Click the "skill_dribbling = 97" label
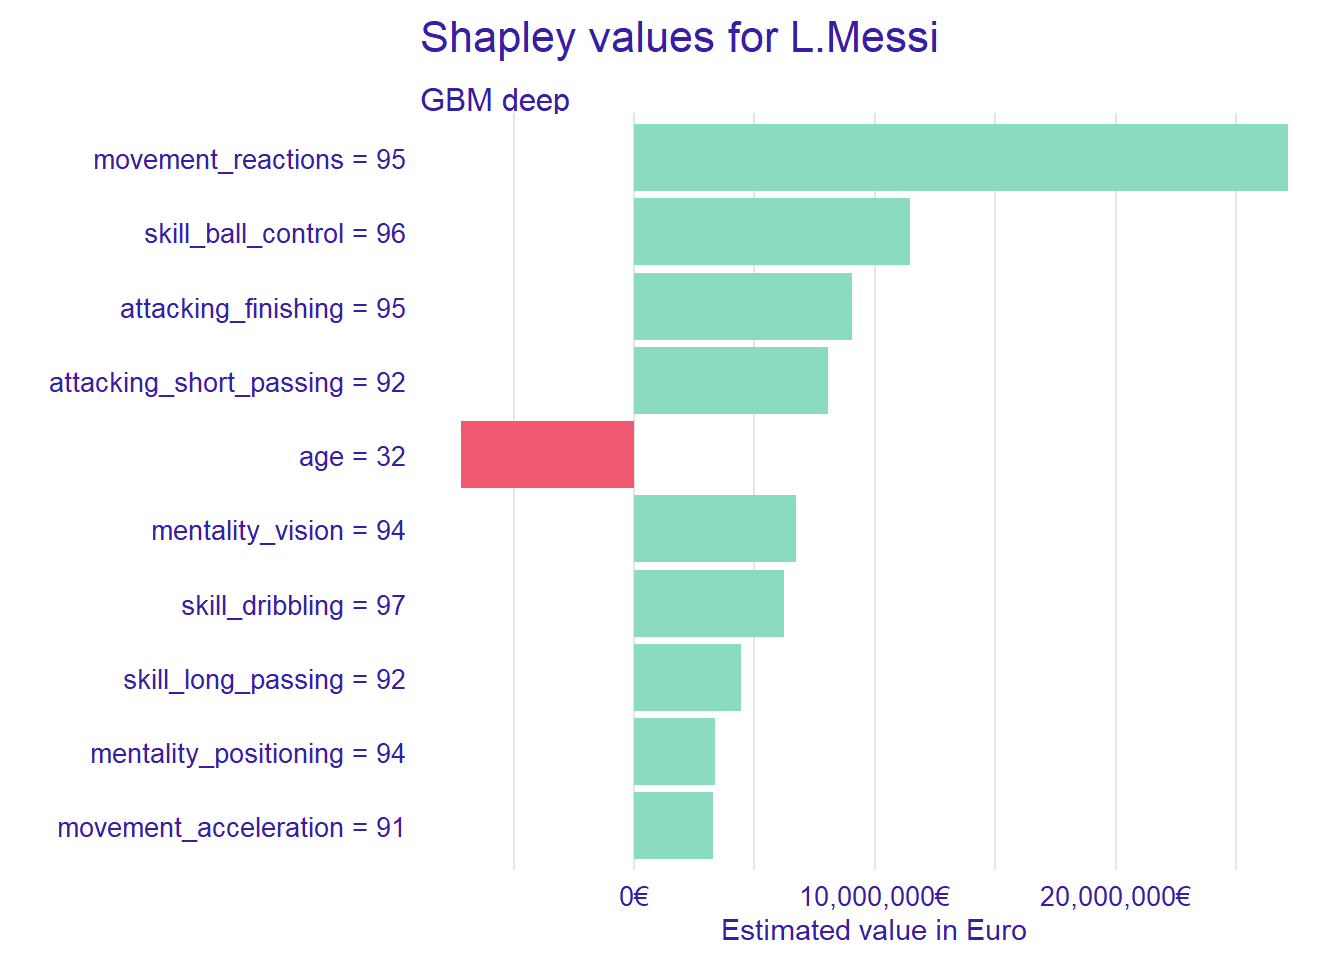This screenshot has width=1344, height=960. point(293,606)
